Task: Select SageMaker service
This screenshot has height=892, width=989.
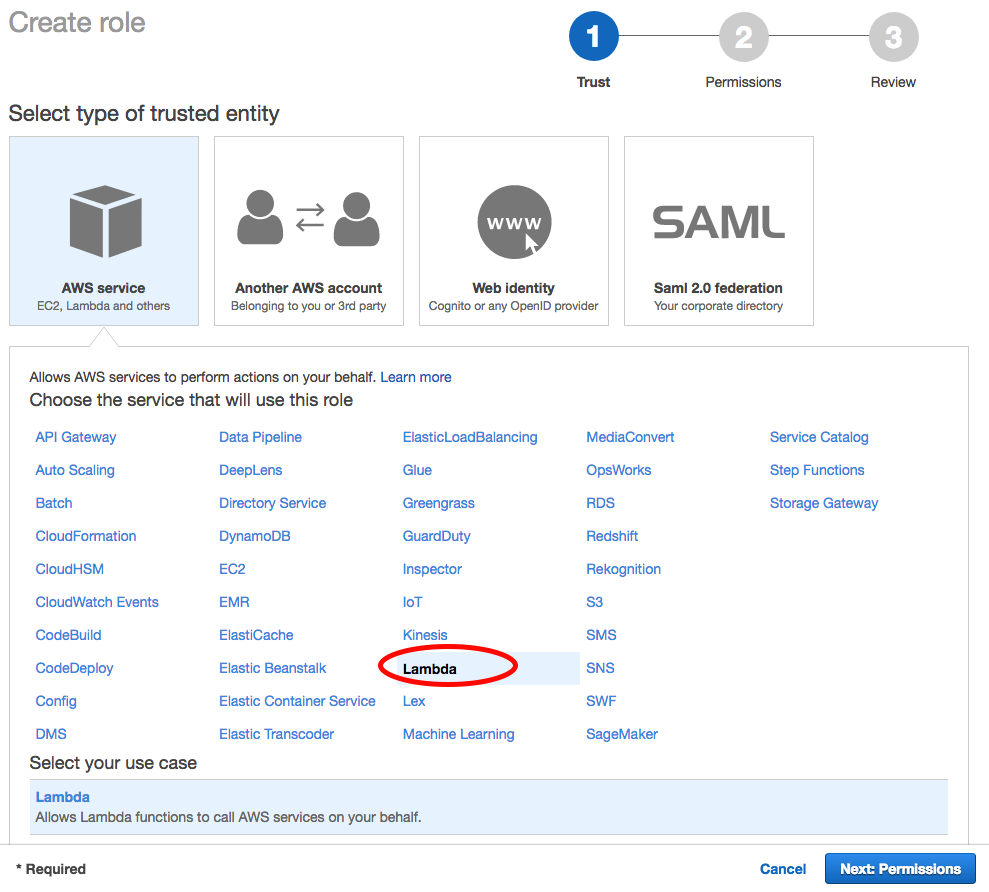Action: [x=621, y=734]
